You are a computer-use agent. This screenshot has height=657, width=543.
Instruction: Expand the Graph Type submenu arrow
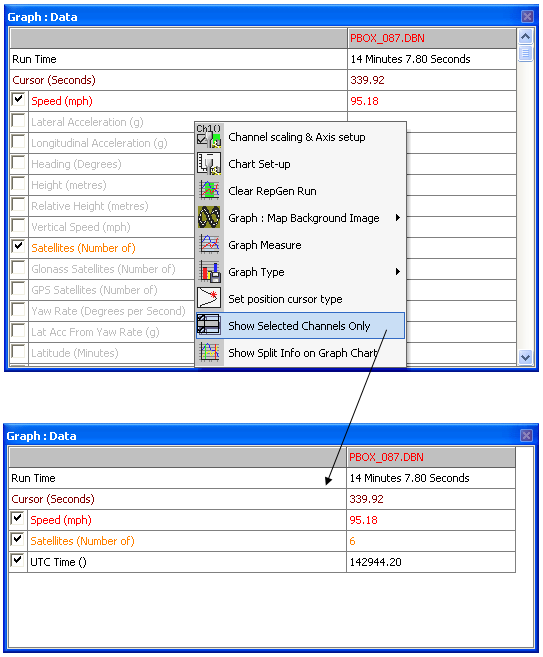point(398,272)
